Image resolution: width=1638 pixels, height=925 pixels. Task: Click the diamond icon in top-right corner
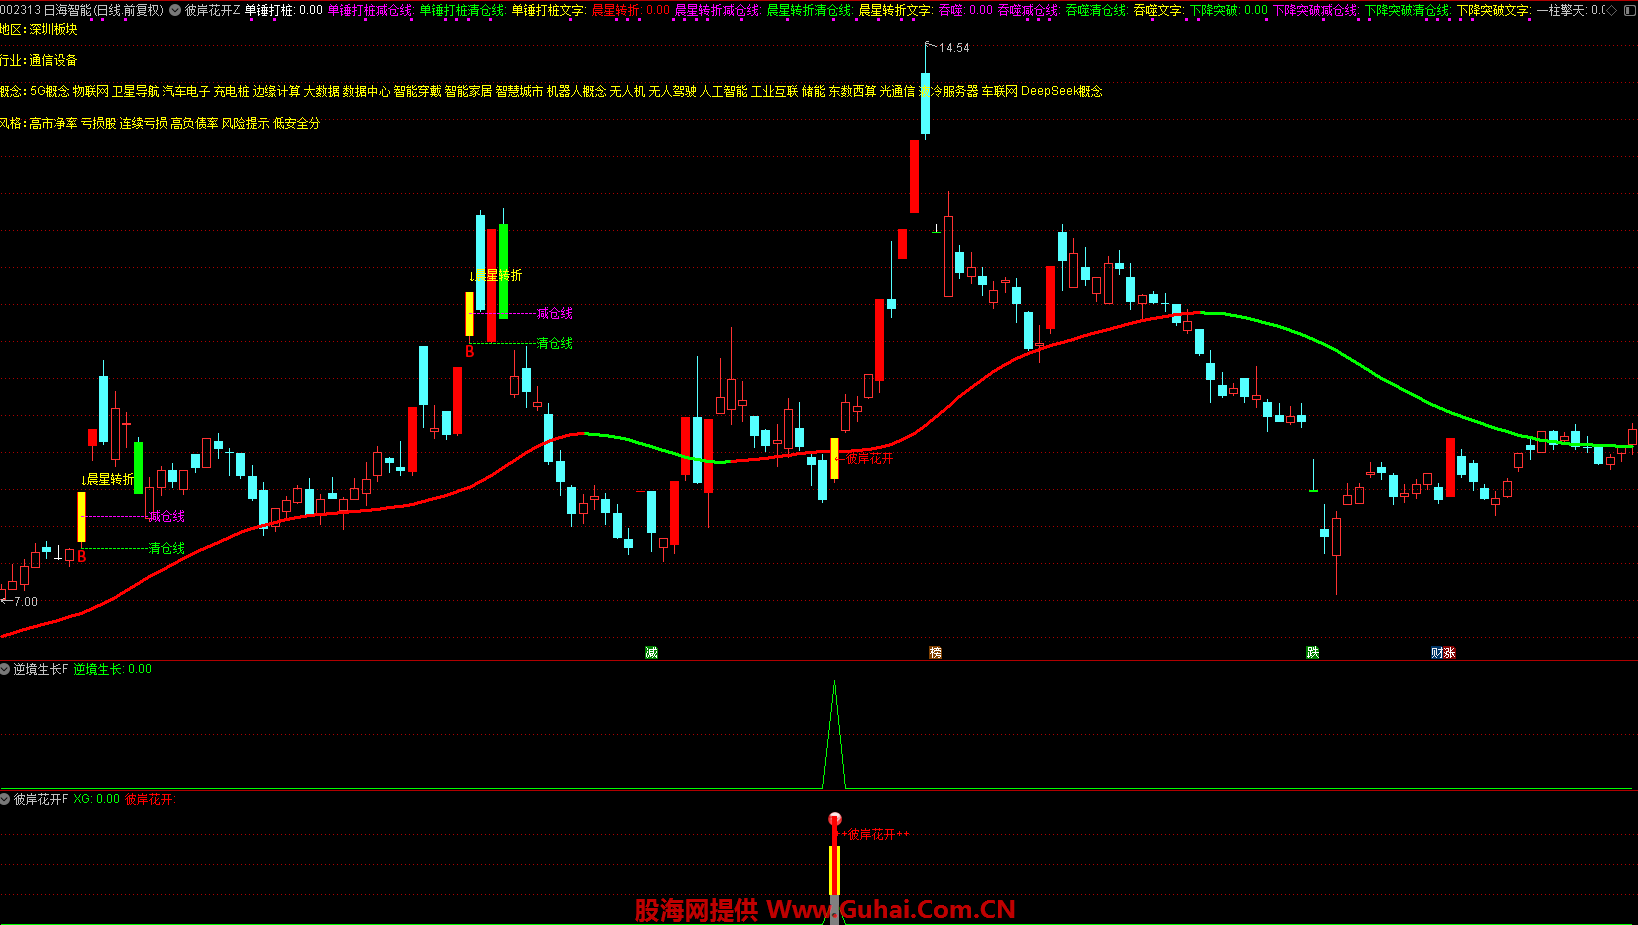click(x=1611, y=10)
